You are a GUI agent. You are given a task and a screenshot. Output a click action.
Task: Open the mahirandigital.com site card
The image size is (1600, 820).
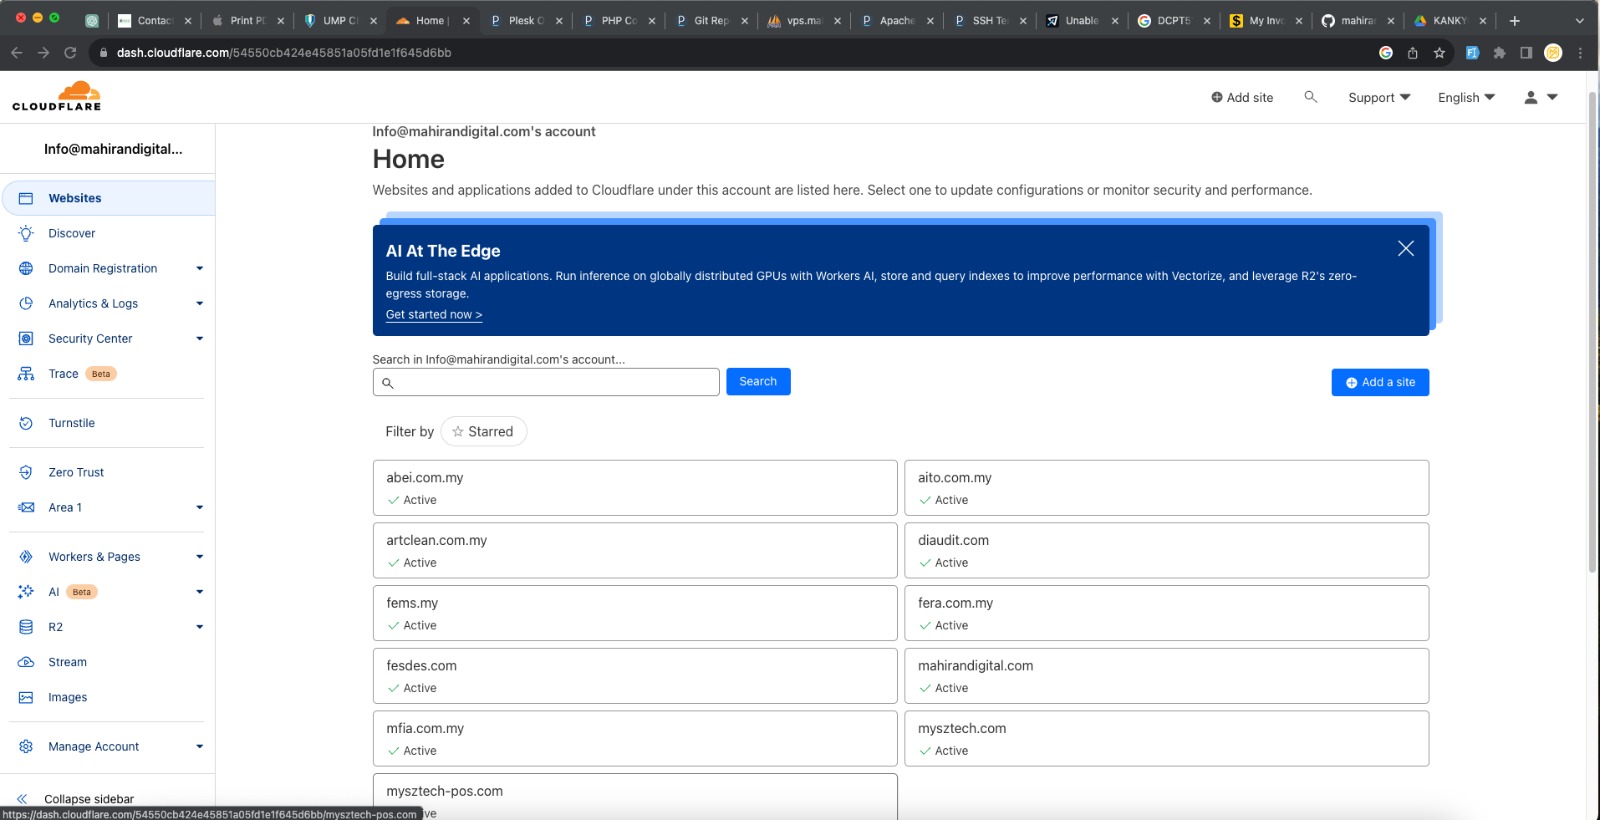[1166, 676]
